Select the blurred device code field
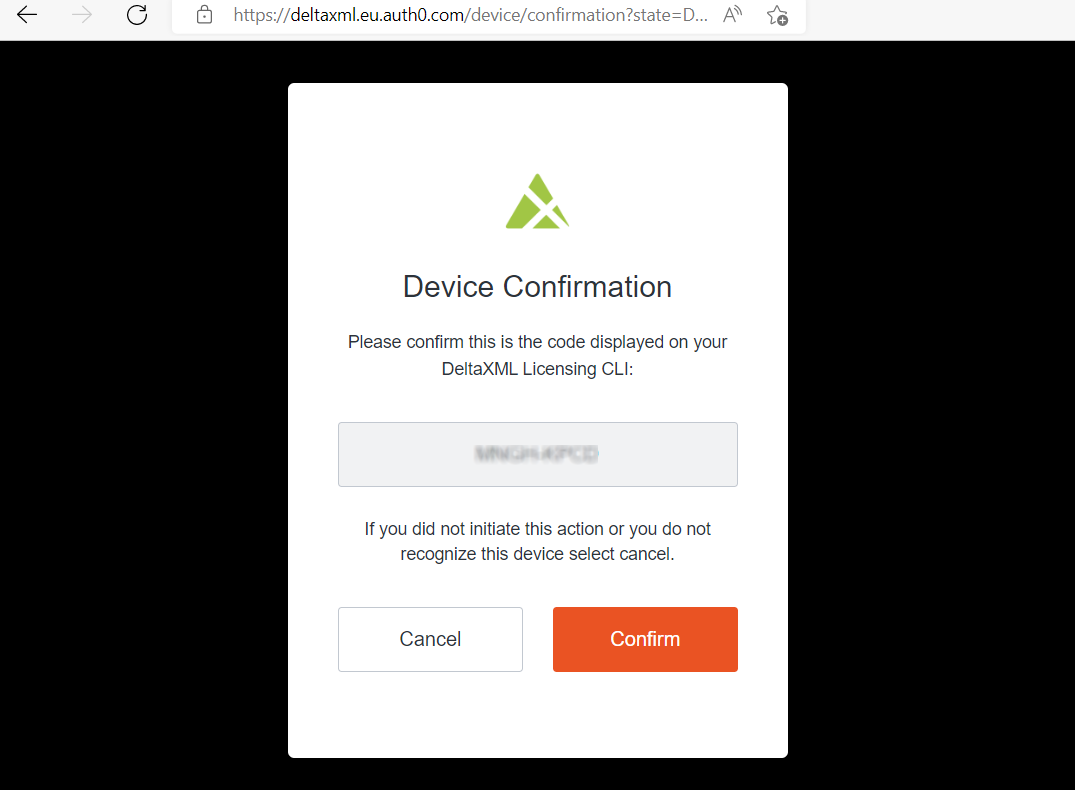 (538, 454)
